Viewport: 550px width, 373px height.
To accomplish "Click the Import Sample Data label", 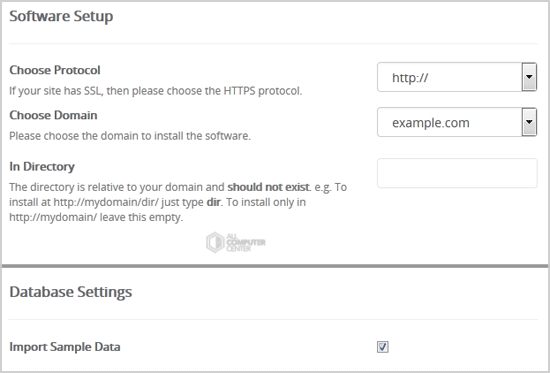I will click(x=65, y=347).
